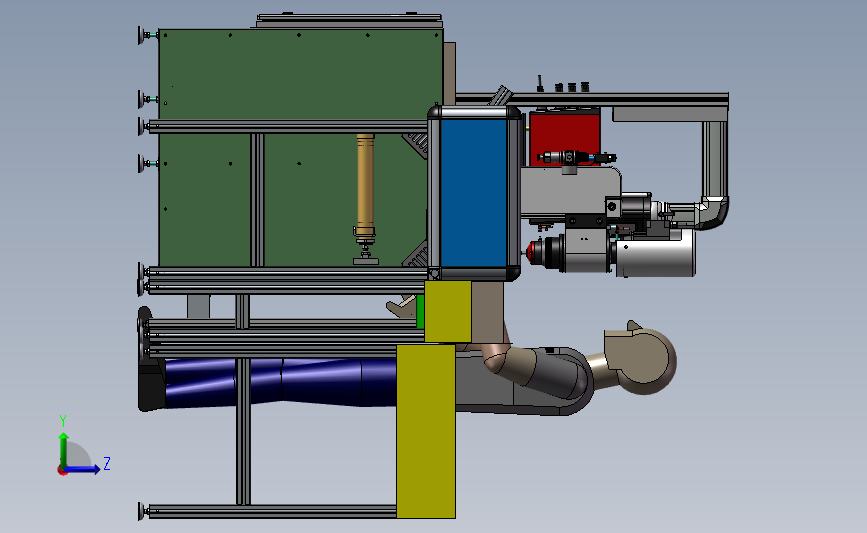The image size is (867, 533).
Task: Click the Z label of the coordinate triad
Action: (107, 463)
